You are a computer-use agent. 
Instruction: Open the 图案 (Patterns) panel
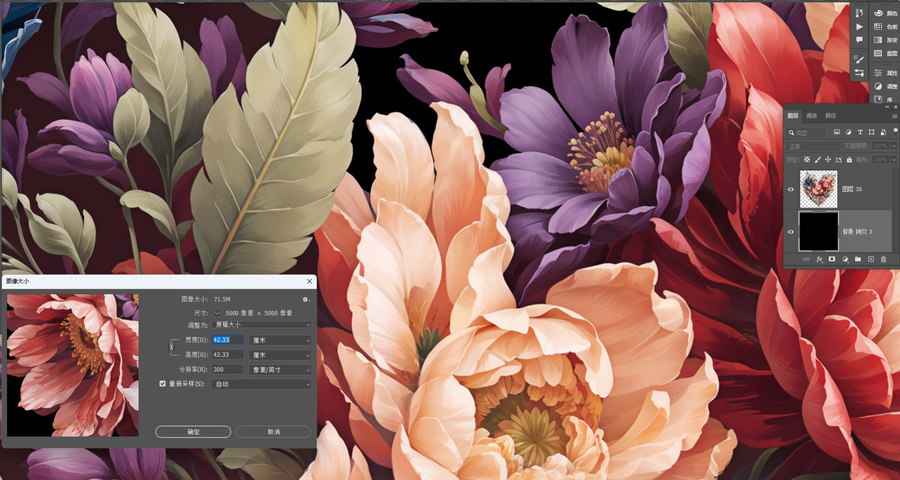tap(886, 53)
